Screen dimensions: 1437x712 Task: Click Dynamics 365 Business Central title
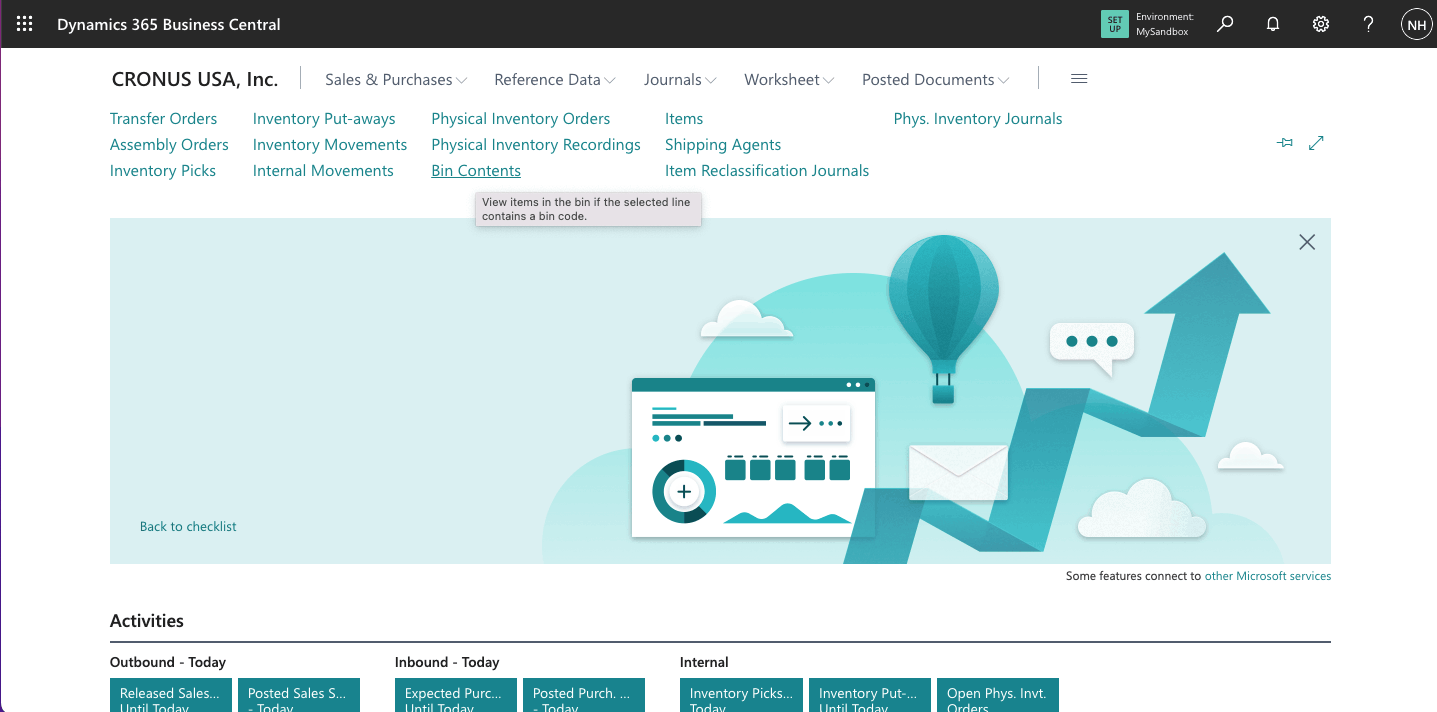click(x=169, y=24)
